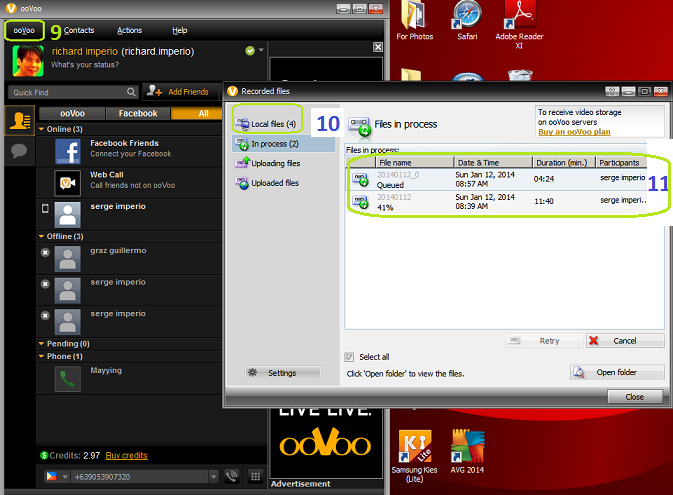Sort by Duration (min.) column header
Screen dimensions: 673x495
pos(564,162)
